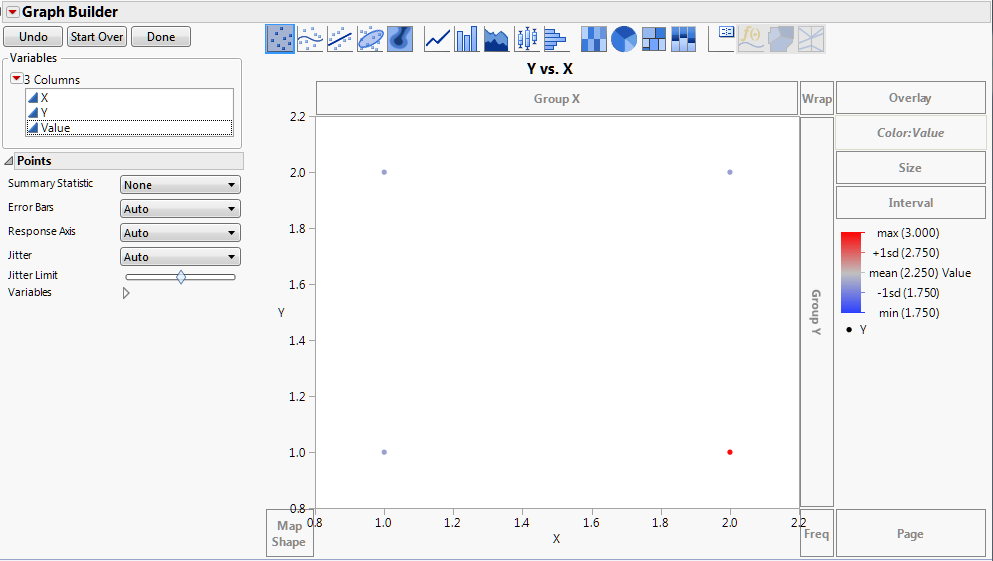This screenshot has height=561, width=993.
Task: Select the Line chart icon
Action: [x=437, y=39]
